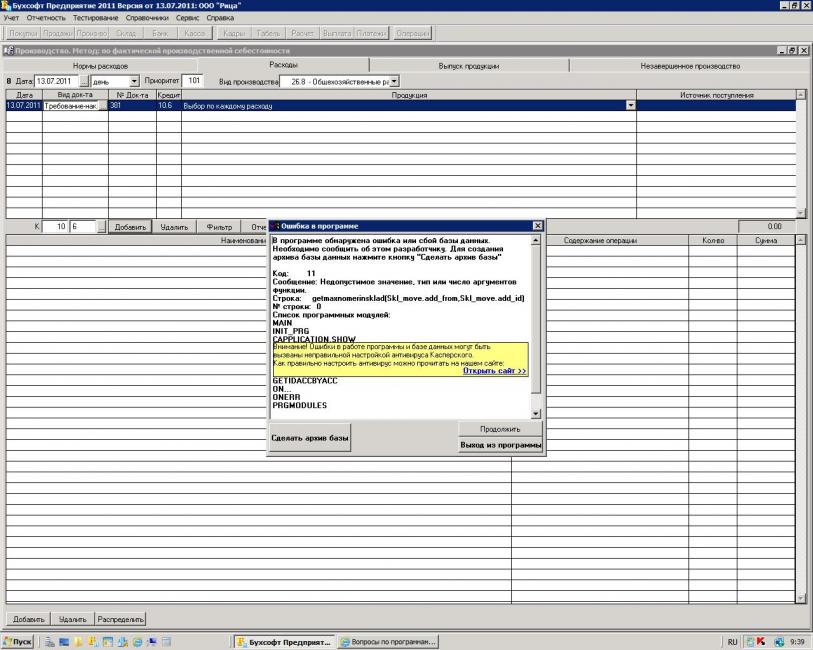Open the 'Выбор по каждому расходу' dropdown arrow

point(631,105)
